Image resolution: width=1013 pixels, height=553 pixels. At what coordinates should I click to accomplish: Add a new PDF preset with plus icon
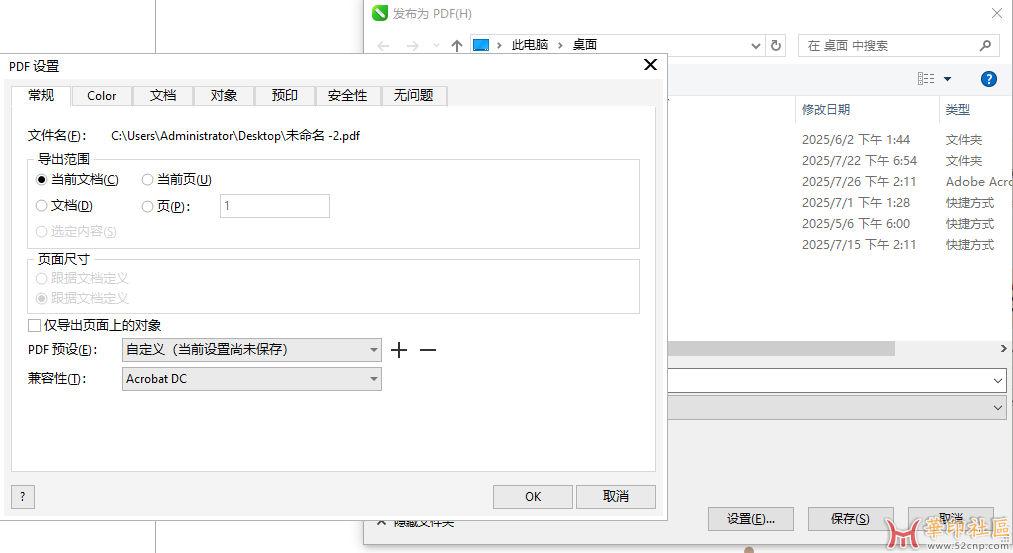coord(399,350)
